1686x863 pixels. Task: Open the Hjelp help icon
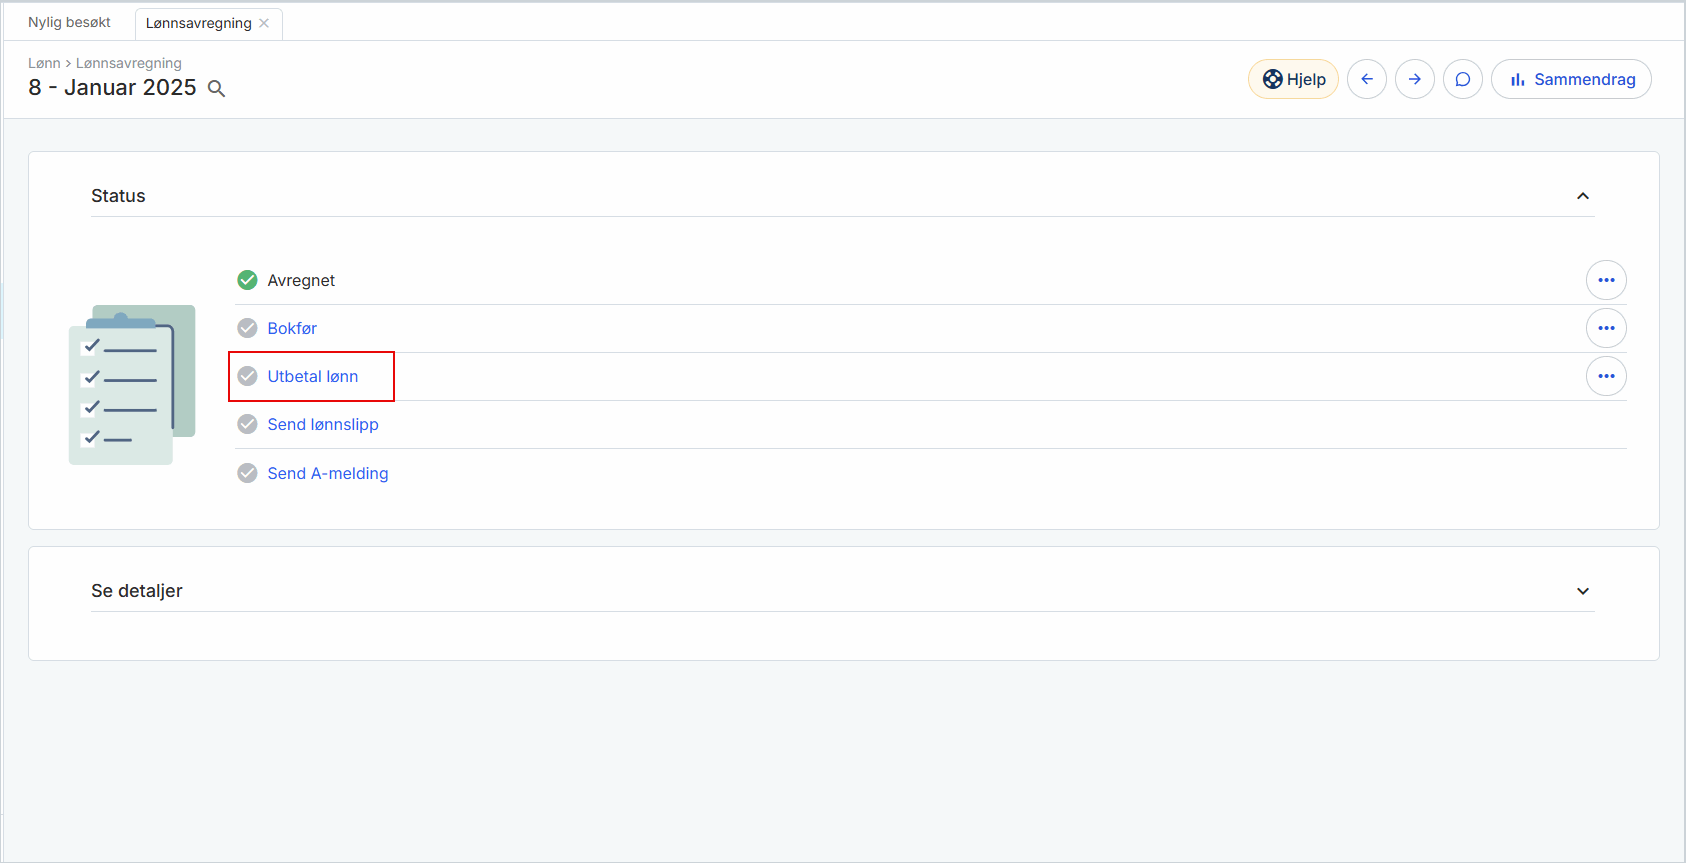click(1293, 79)
